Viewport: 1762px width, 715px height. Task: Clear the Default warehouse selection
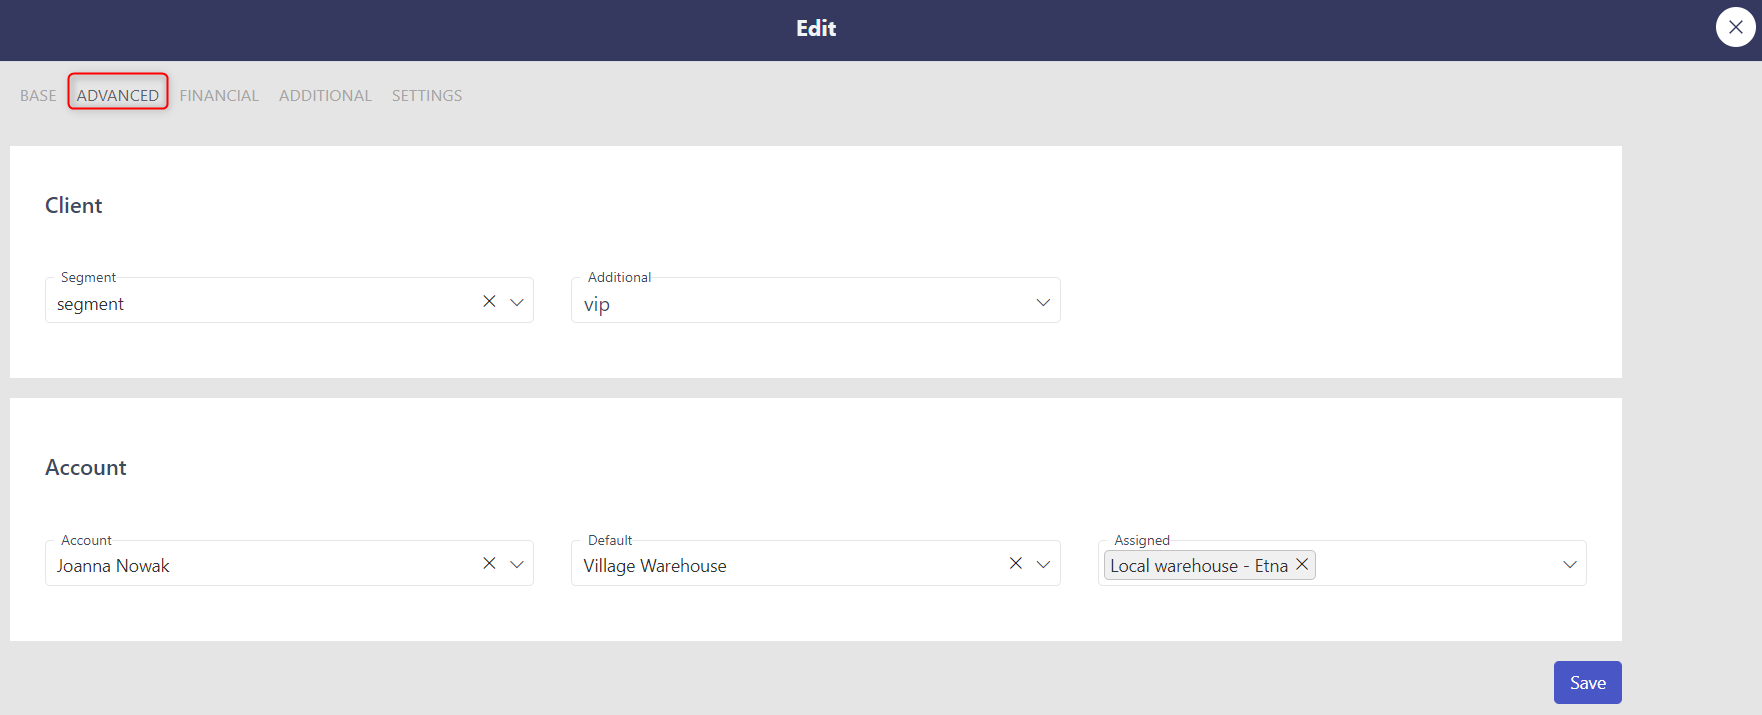(x=1015, y=563)
